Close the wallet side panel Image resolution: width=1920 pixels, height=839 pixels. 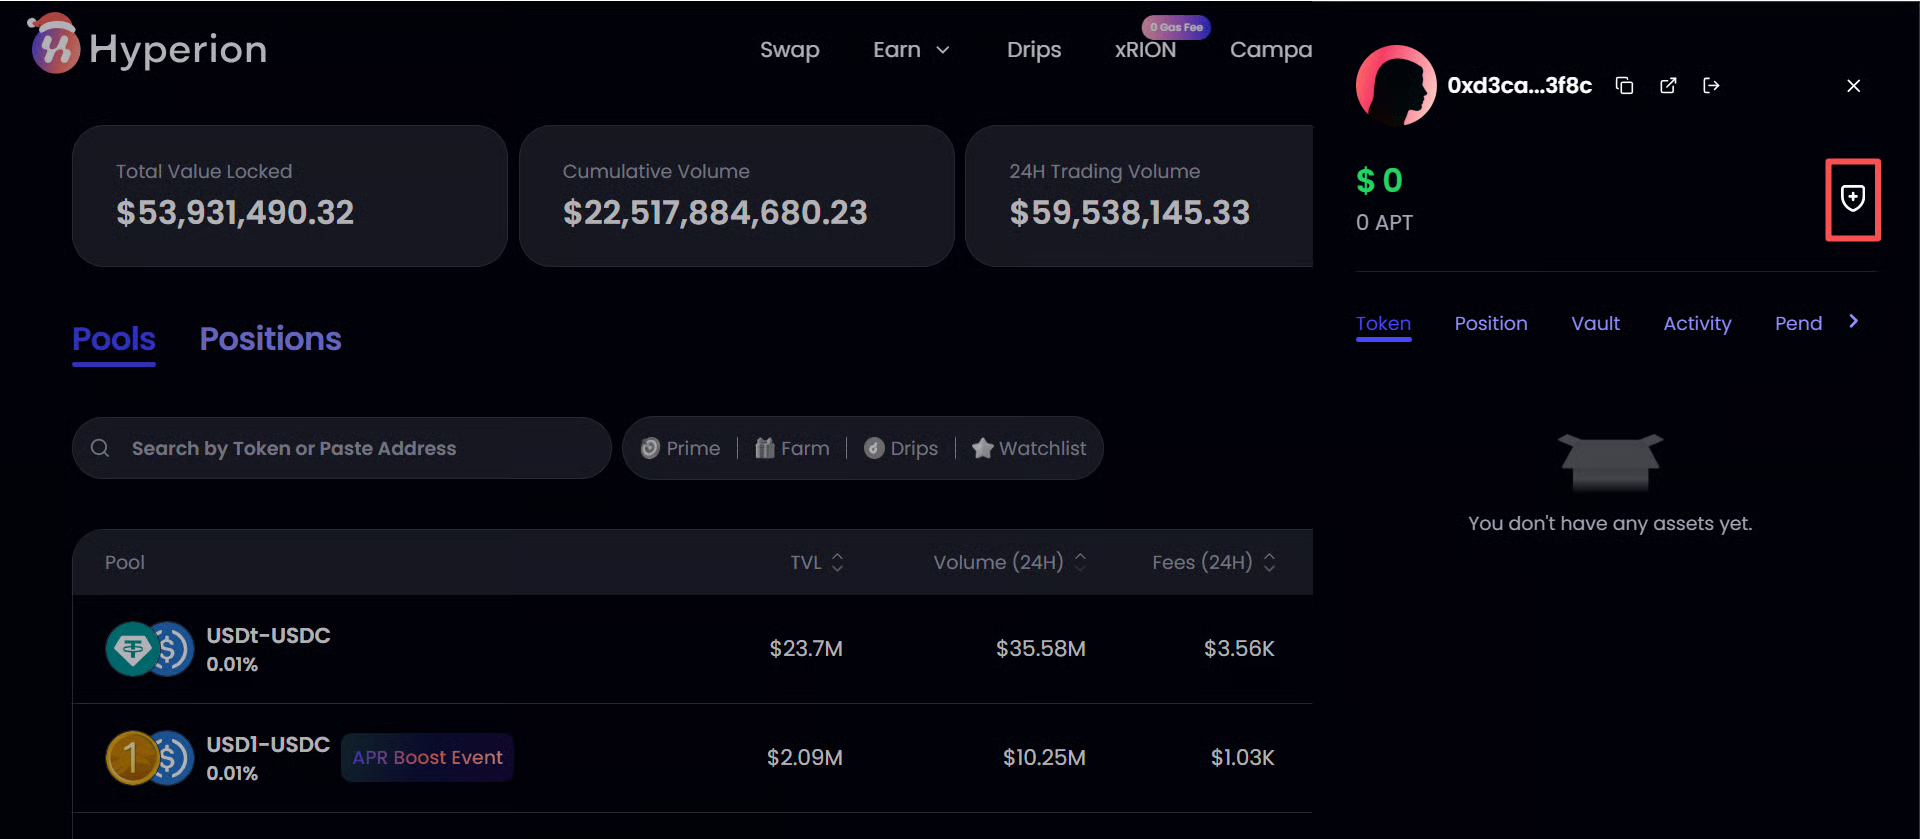1853,86
